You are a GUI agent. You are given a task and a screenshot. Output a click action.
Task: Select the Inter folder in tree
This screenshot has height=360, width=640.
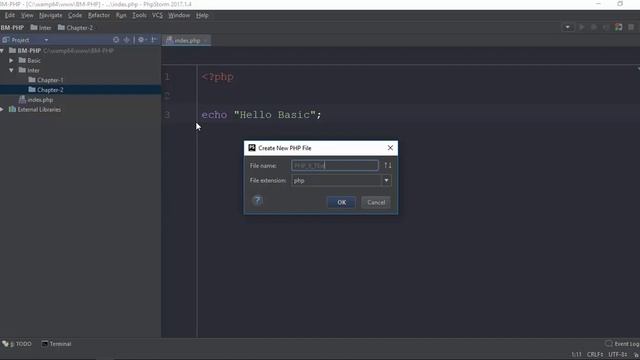(29, 70)
